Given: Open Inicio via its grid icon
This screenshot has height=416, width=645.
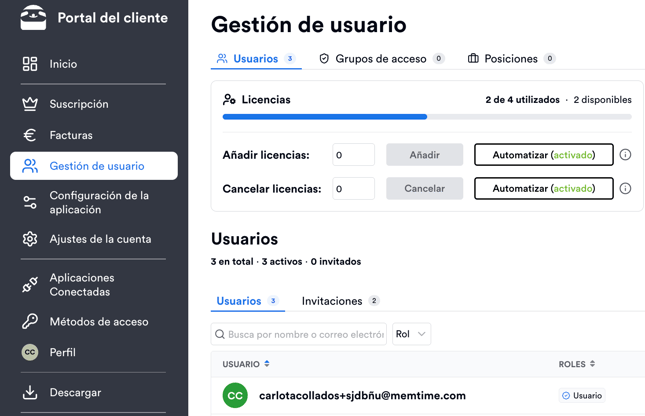Looking at the screenshot, I should click(30, 64).
